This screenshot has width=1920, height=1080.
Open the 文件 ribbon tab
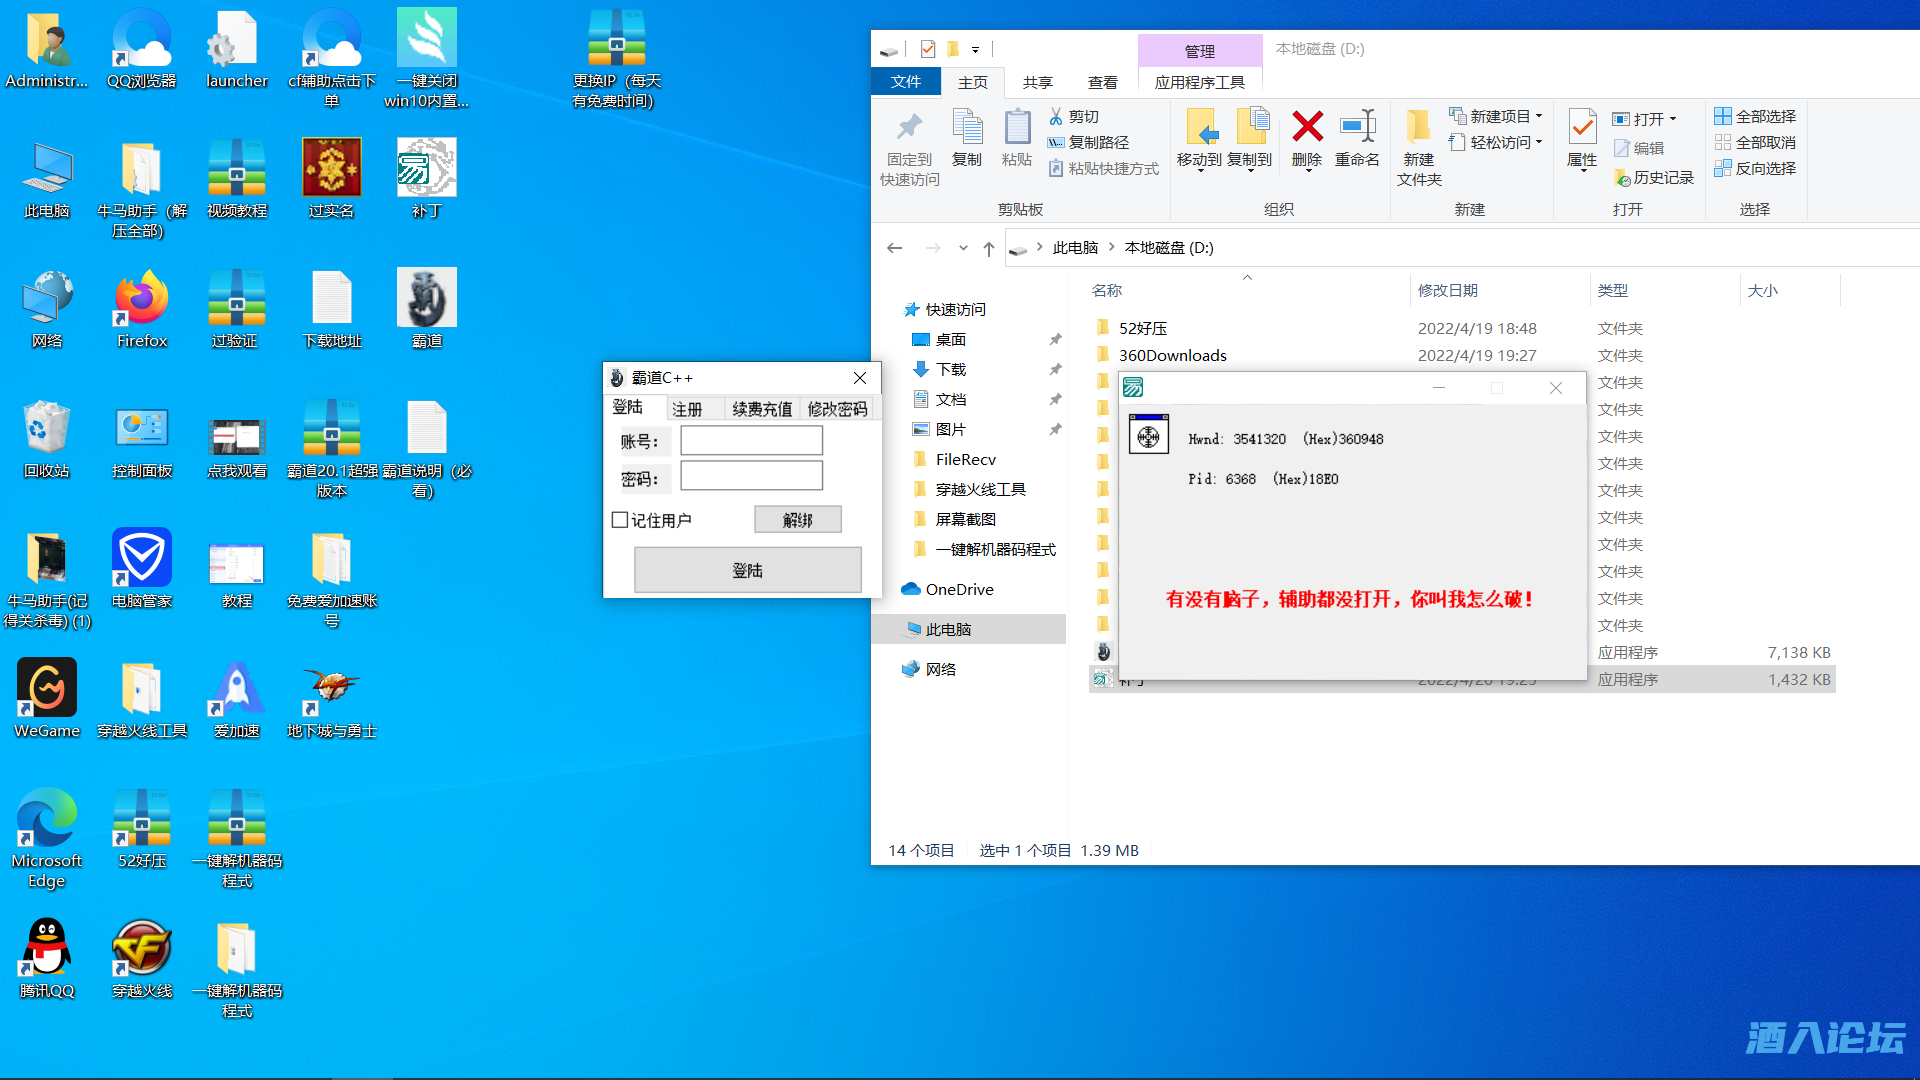906,82
